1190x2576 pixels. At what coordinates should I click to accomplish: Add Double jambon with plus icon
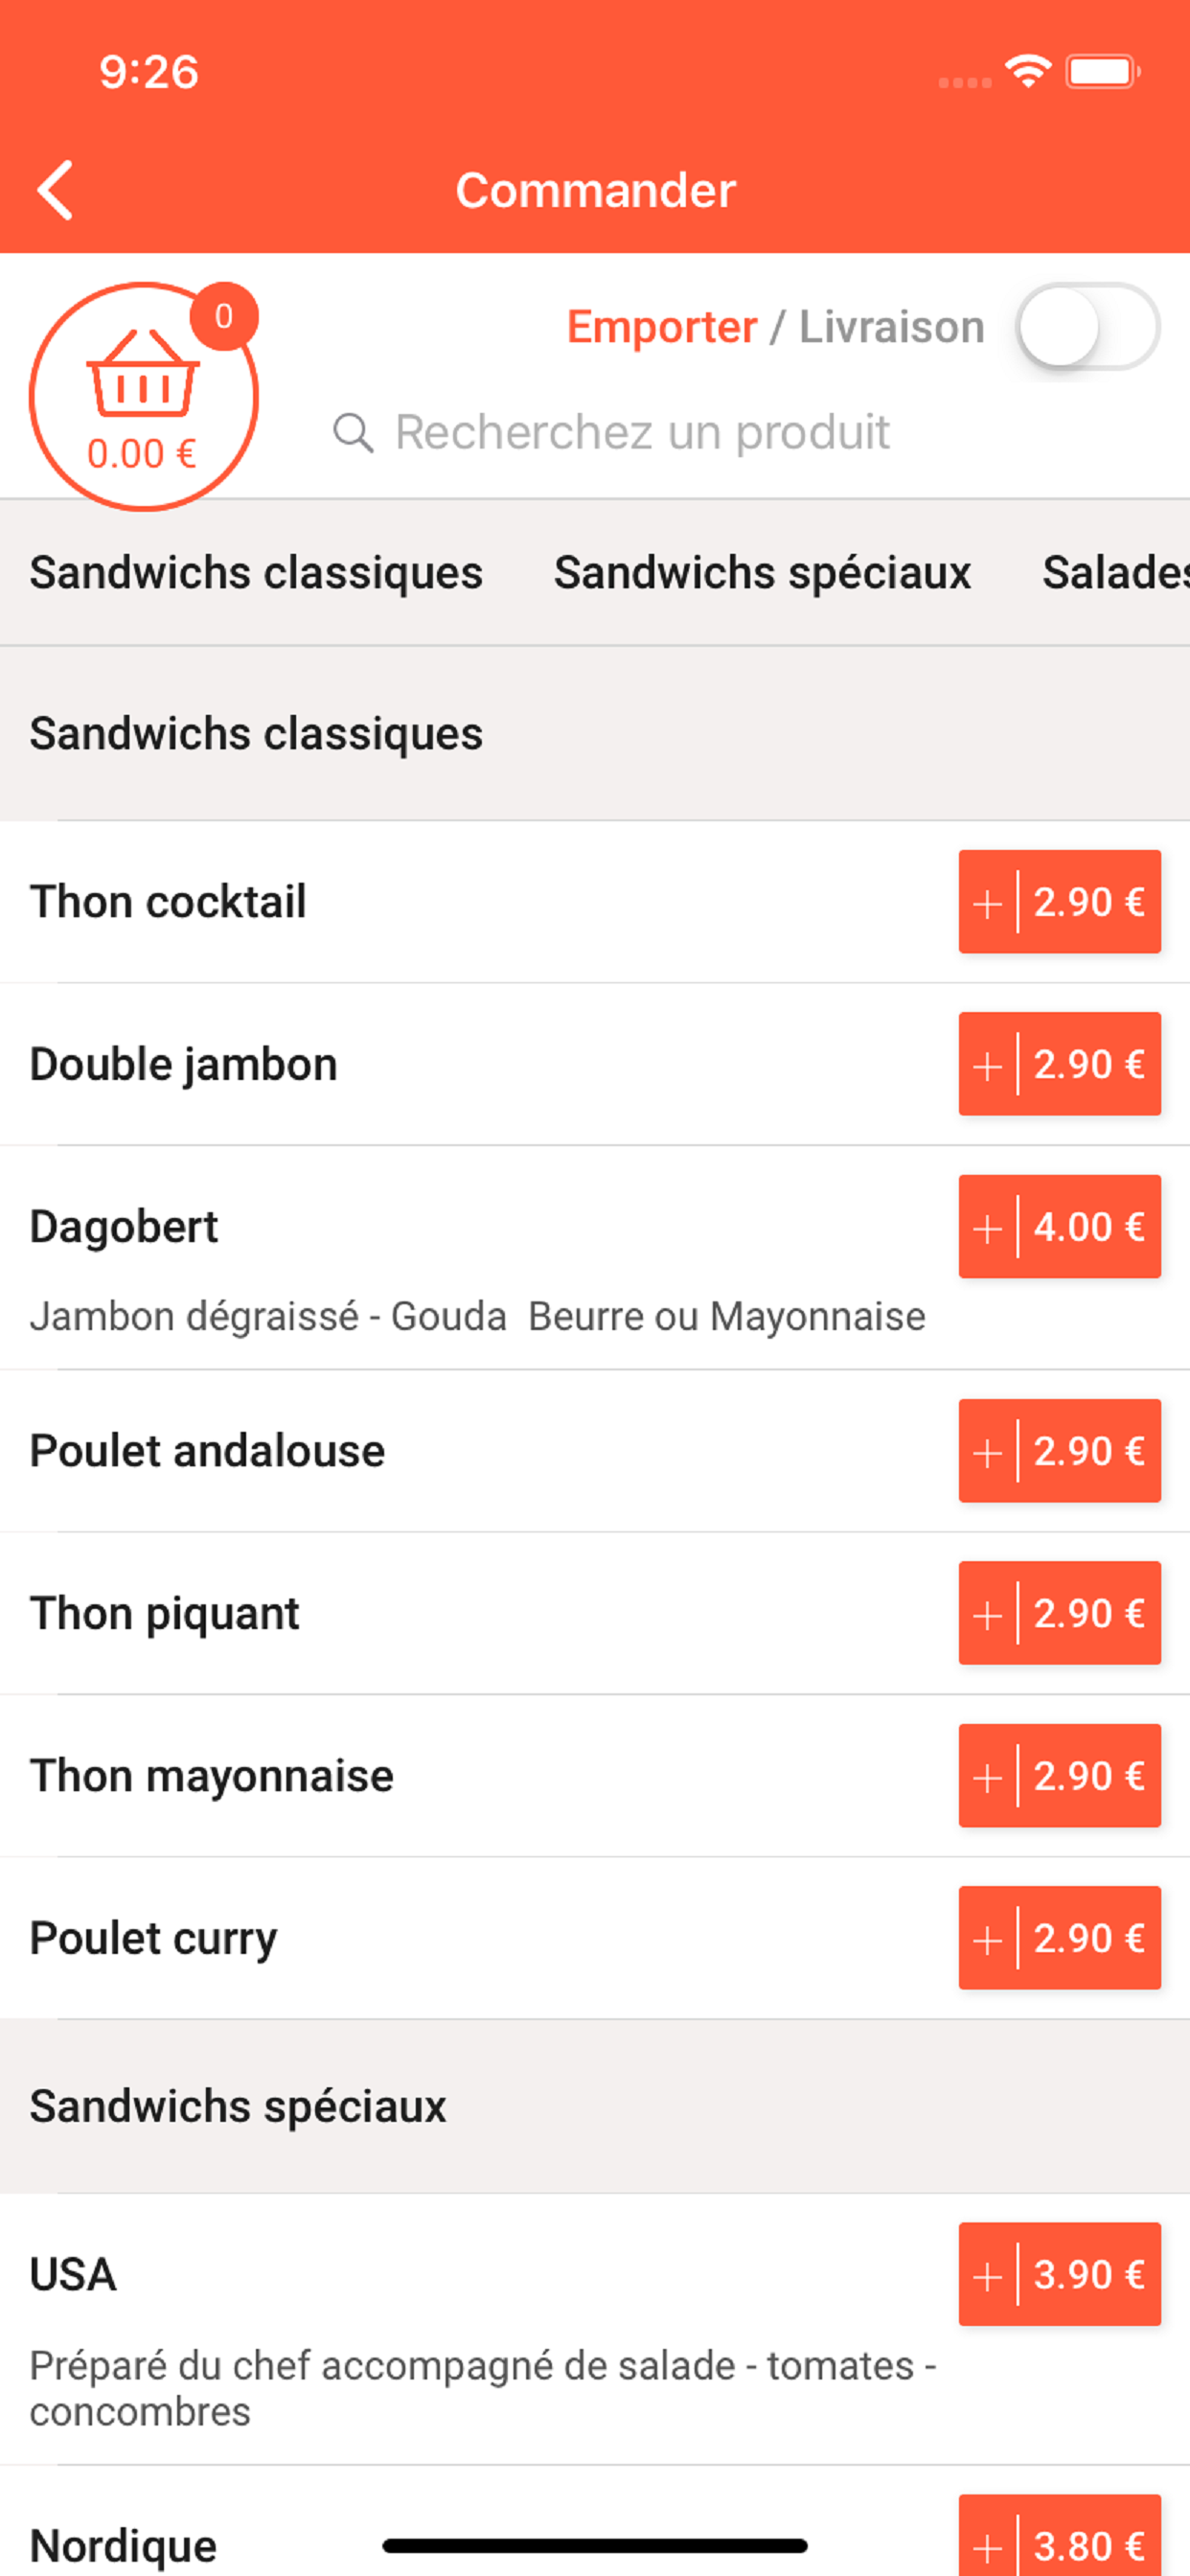[x=987, y=1065]
